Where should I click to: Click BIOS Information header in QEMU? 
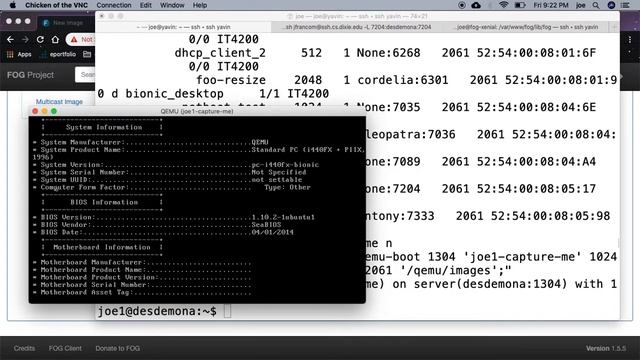104,202
